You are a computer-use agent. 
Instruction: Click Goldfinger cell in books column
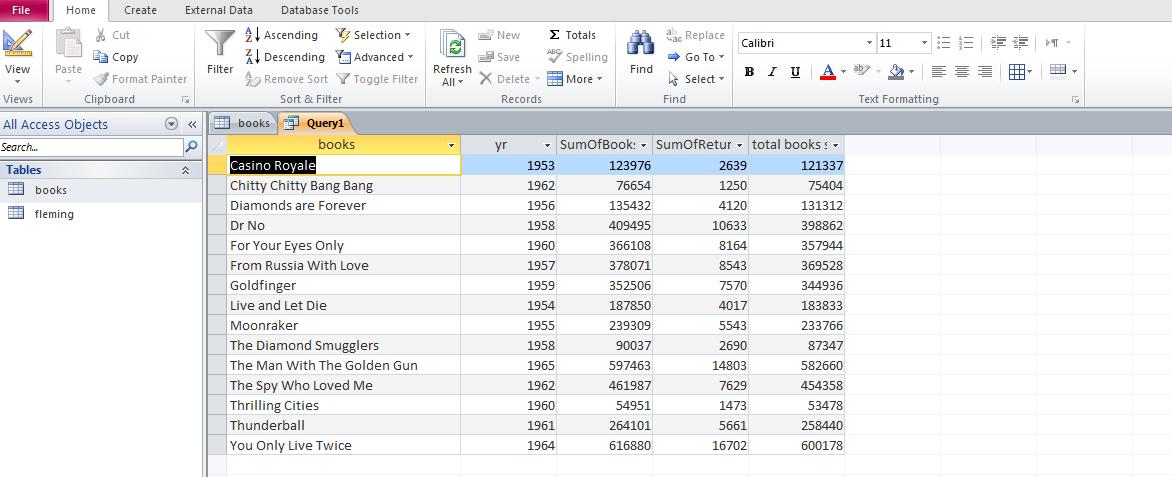tap(343, 285)
